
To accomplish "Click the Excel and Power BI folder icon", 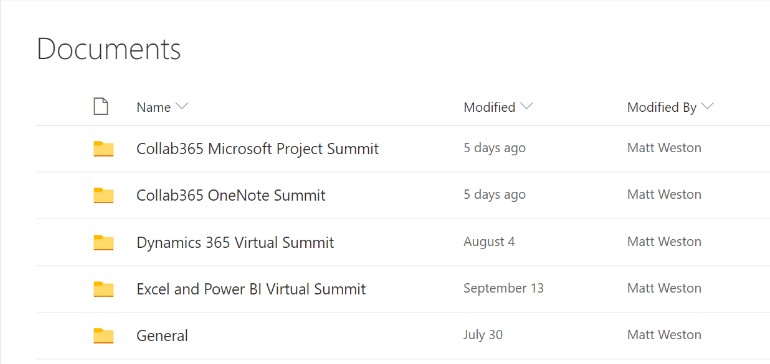I will click(x=104, y=289).
